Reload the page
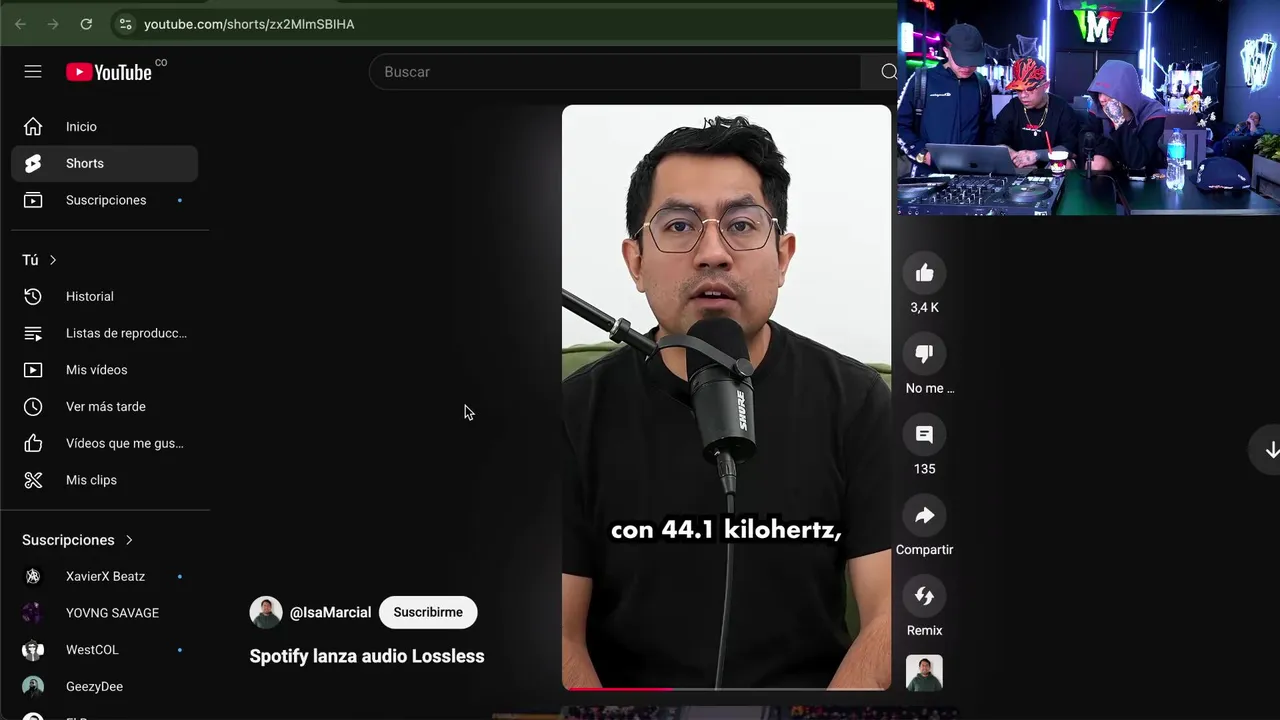The height and width of the screenshot is (720, 1280). click(x=86, y=24)
